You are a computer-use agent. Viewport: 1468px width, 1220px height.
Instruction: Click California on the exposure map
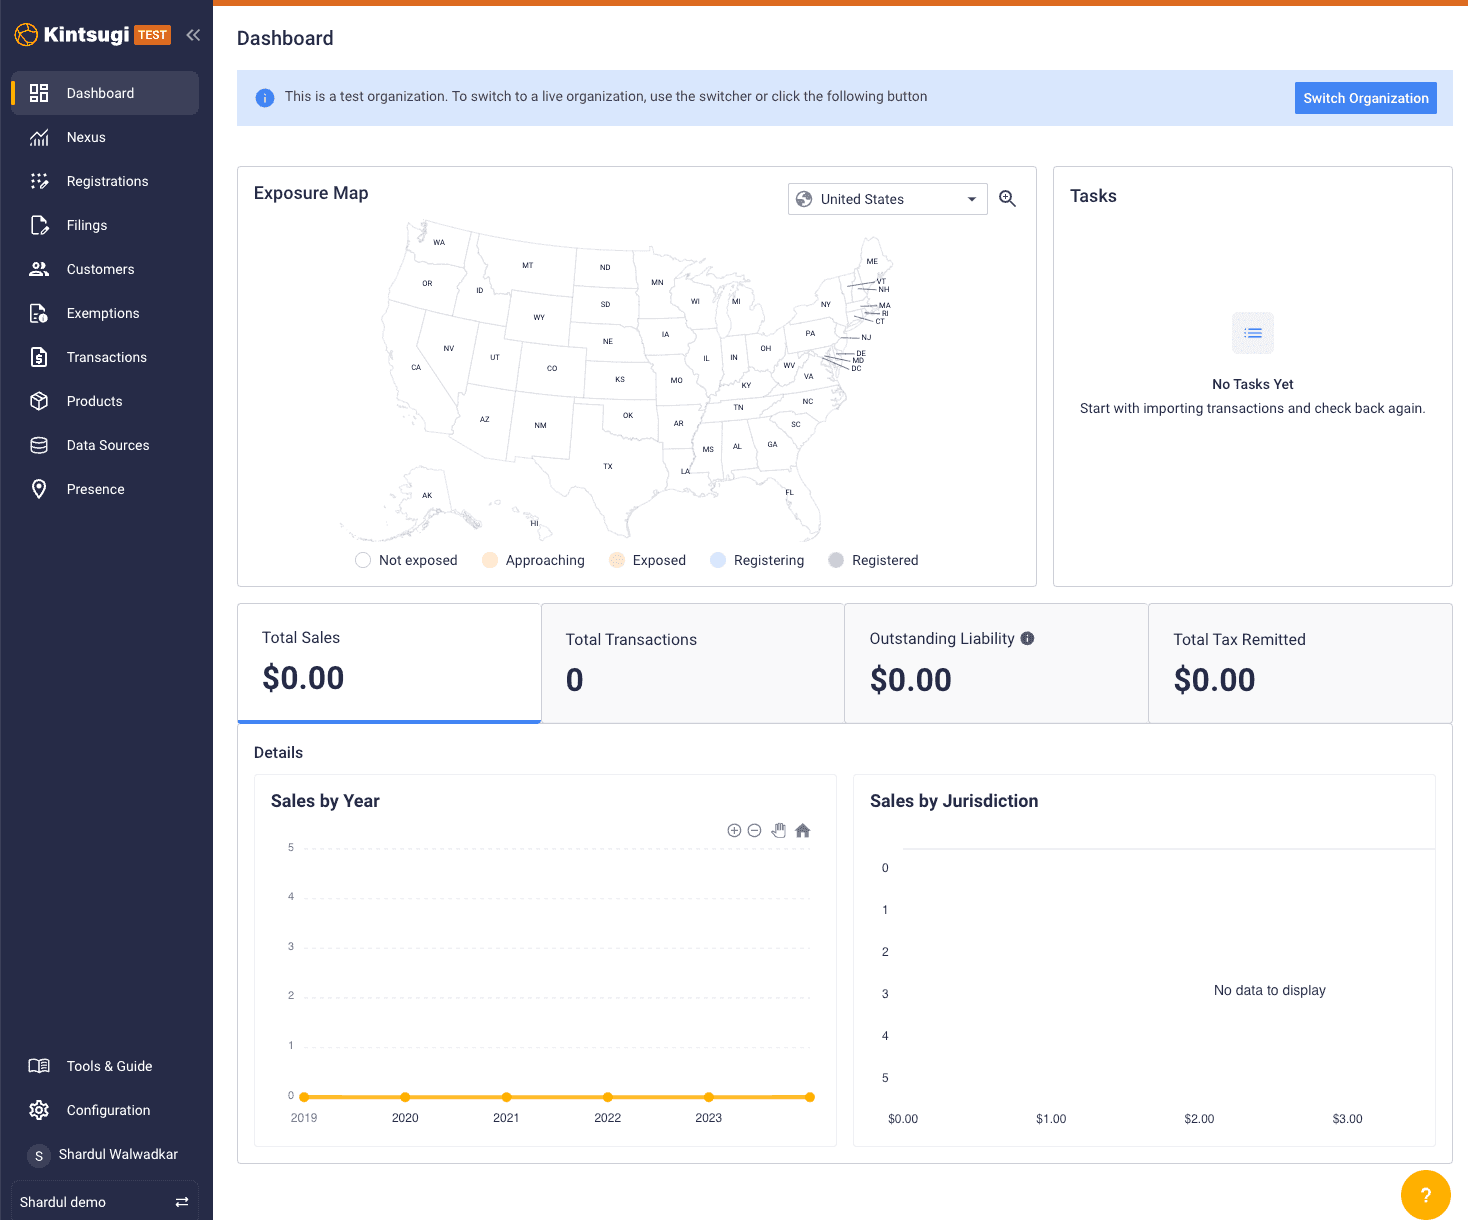[x=416, y=368]
